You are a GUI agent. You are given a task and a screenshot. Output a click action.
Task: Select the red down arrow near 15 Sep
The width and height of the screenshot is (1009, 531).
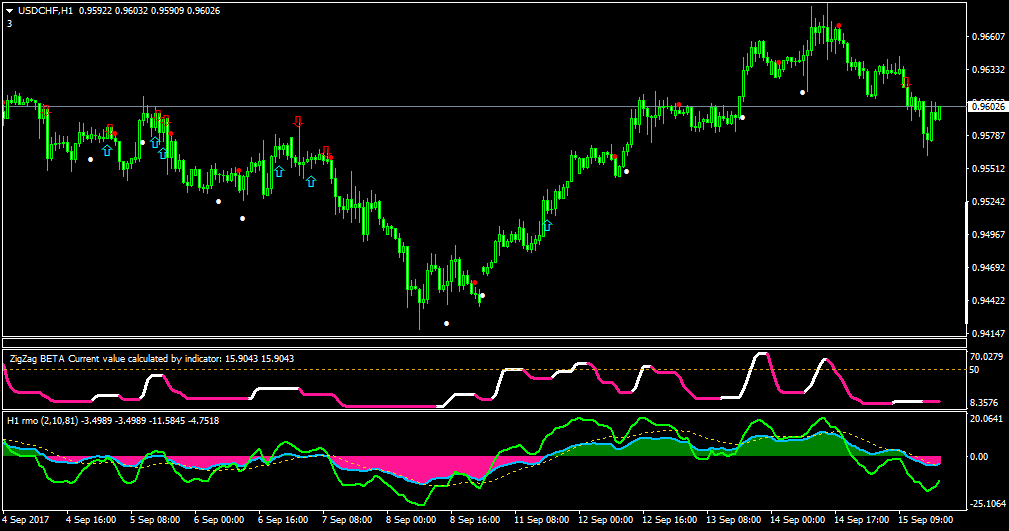(x=906, y=82)
